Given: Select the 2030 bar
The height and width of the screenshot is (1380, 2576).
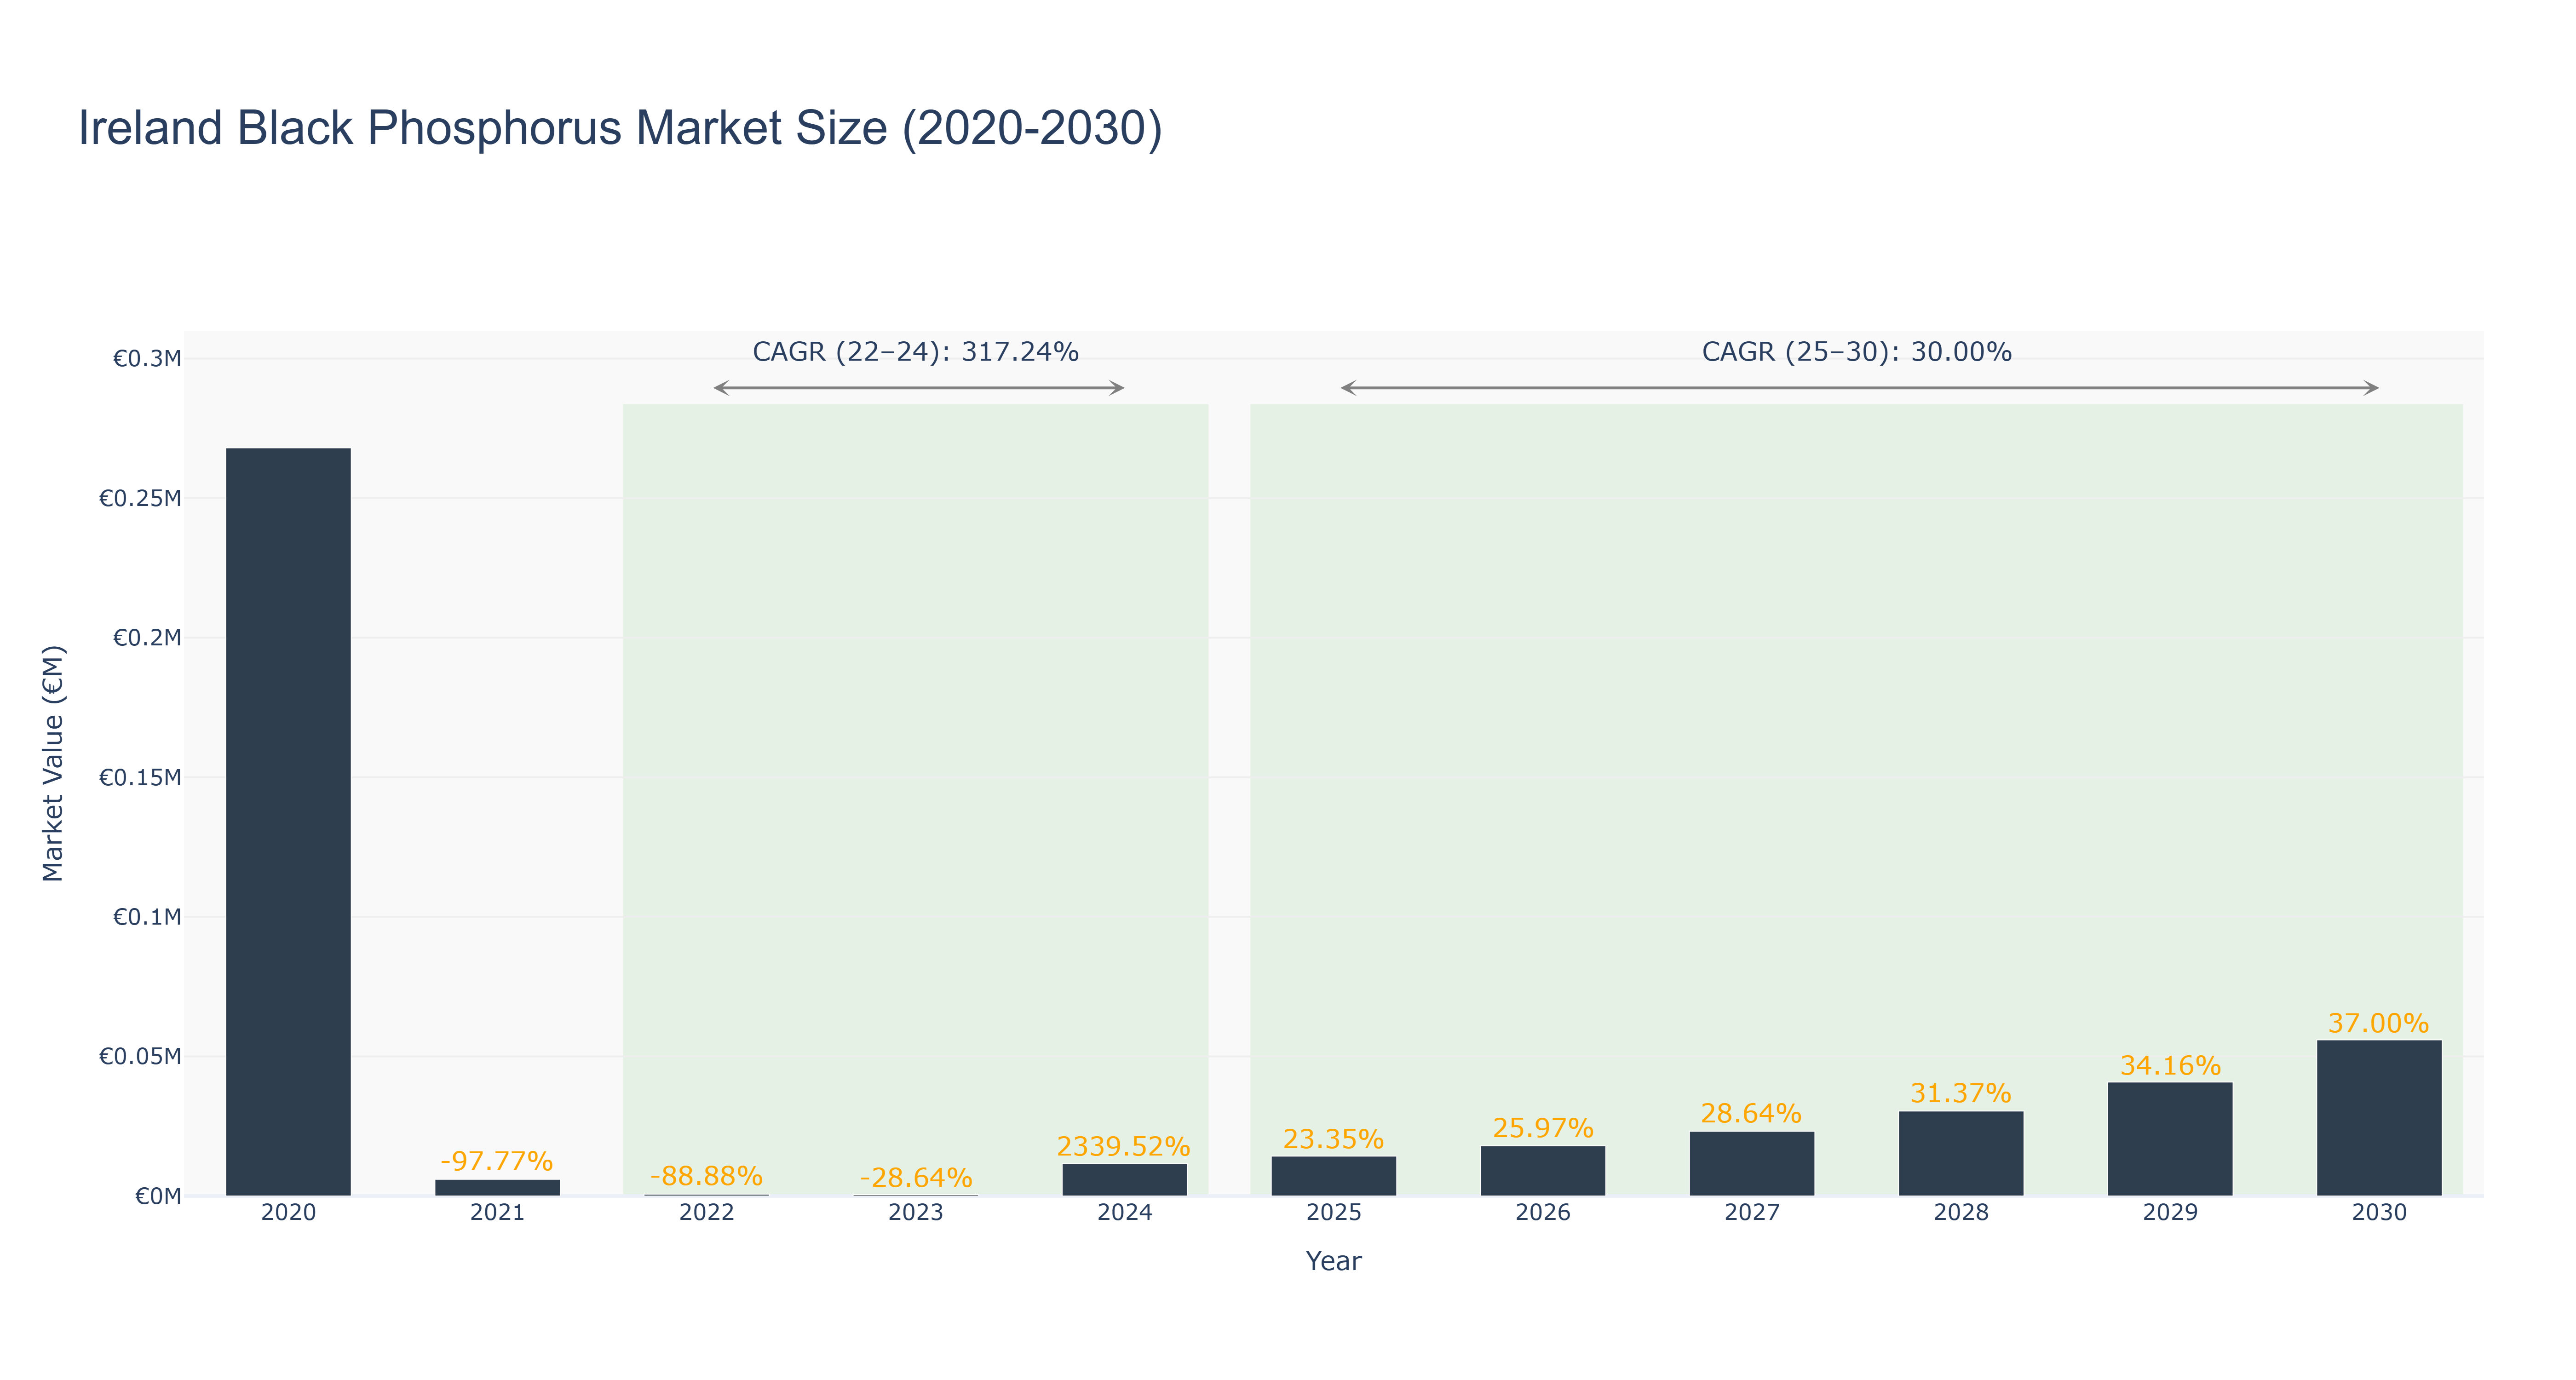Looking at the screenshot, I should (x=2379, y=1118).
